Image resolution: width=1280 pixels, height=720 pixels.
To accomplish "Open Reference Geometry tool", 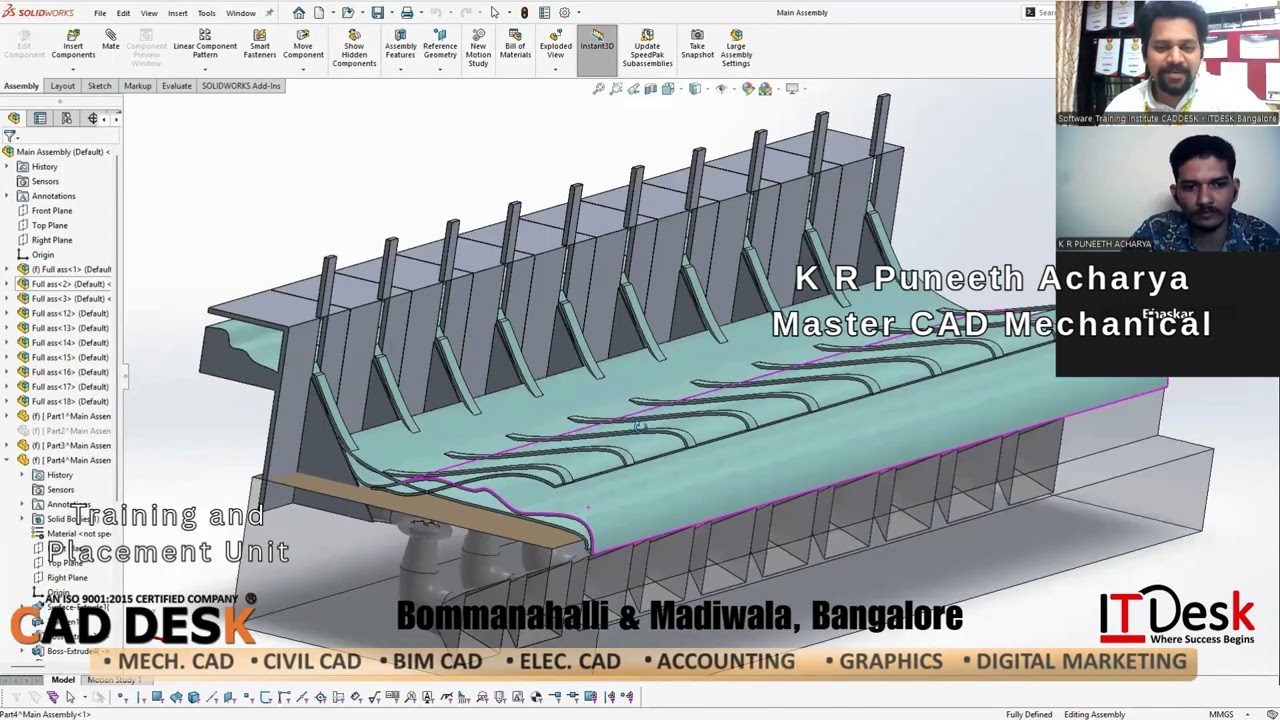I will tap(440, 43).
